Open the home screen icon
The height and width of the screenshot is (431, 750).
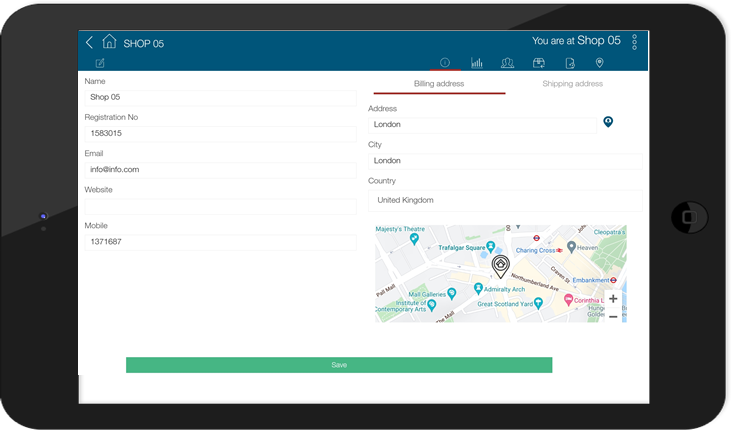tap(109, 42)
